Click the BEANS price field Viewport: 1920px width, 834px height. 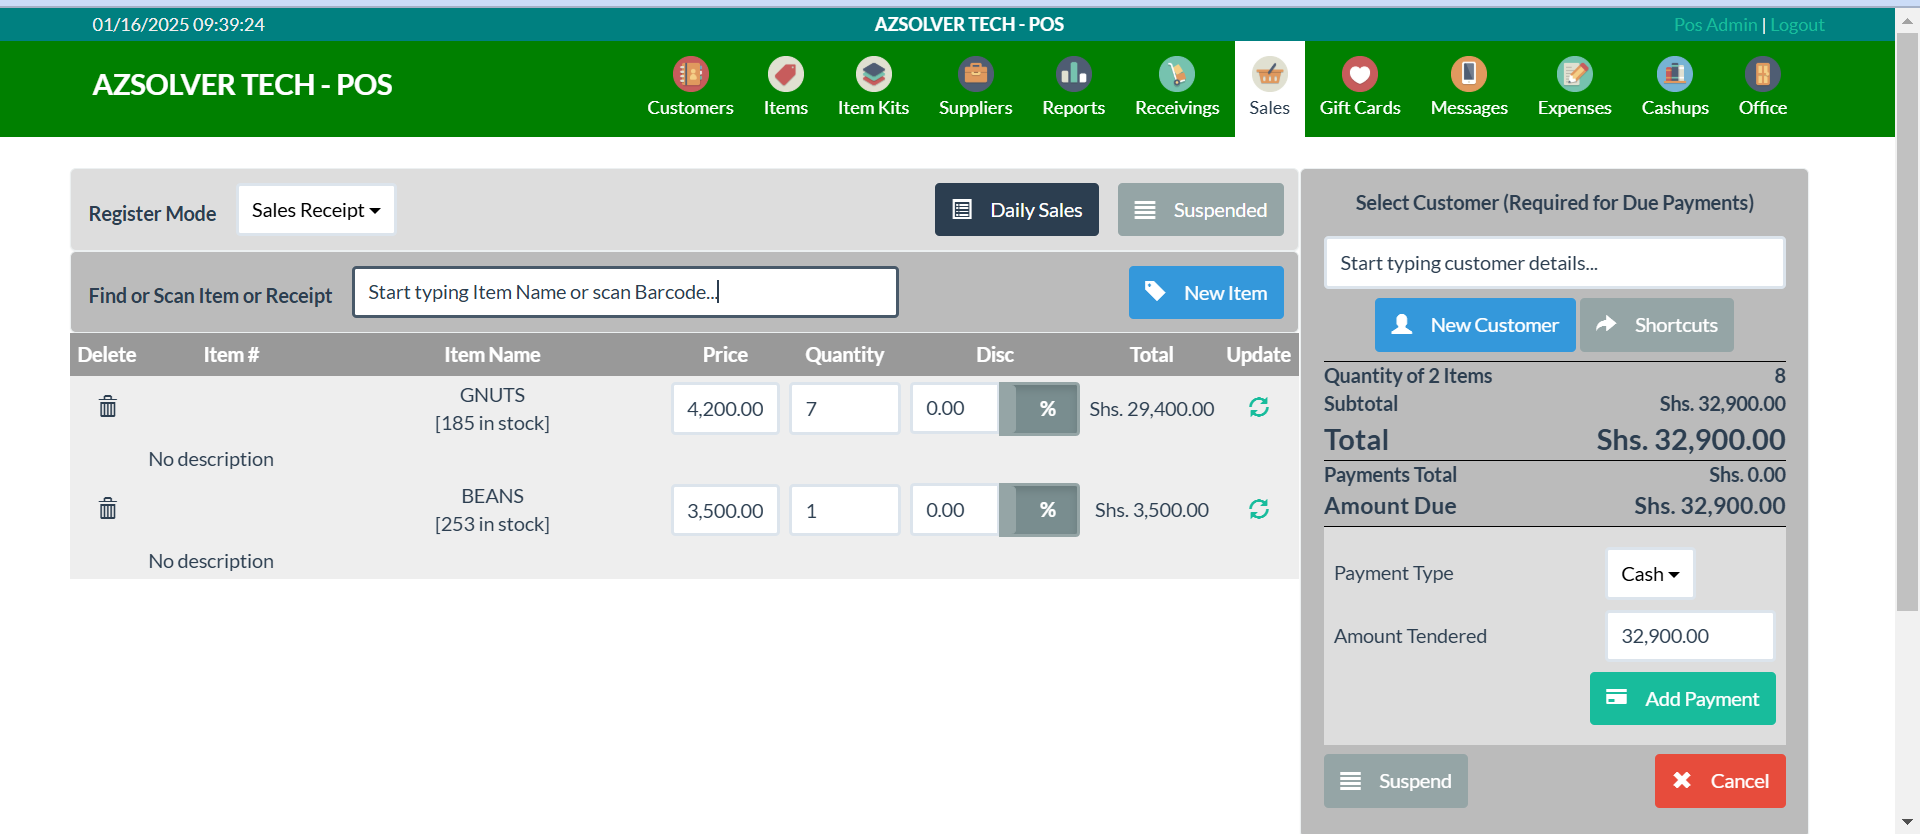tap(725, 510)
